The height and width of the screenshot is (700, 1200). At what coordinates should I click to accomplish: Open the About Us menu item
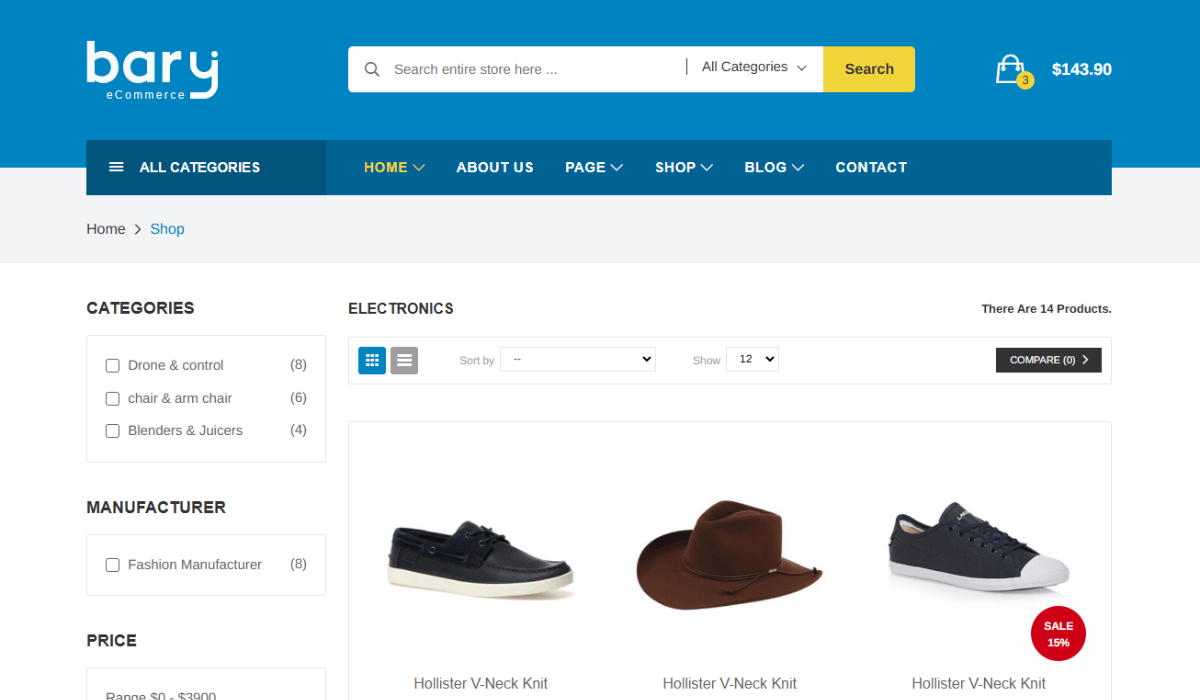(495, 167)
